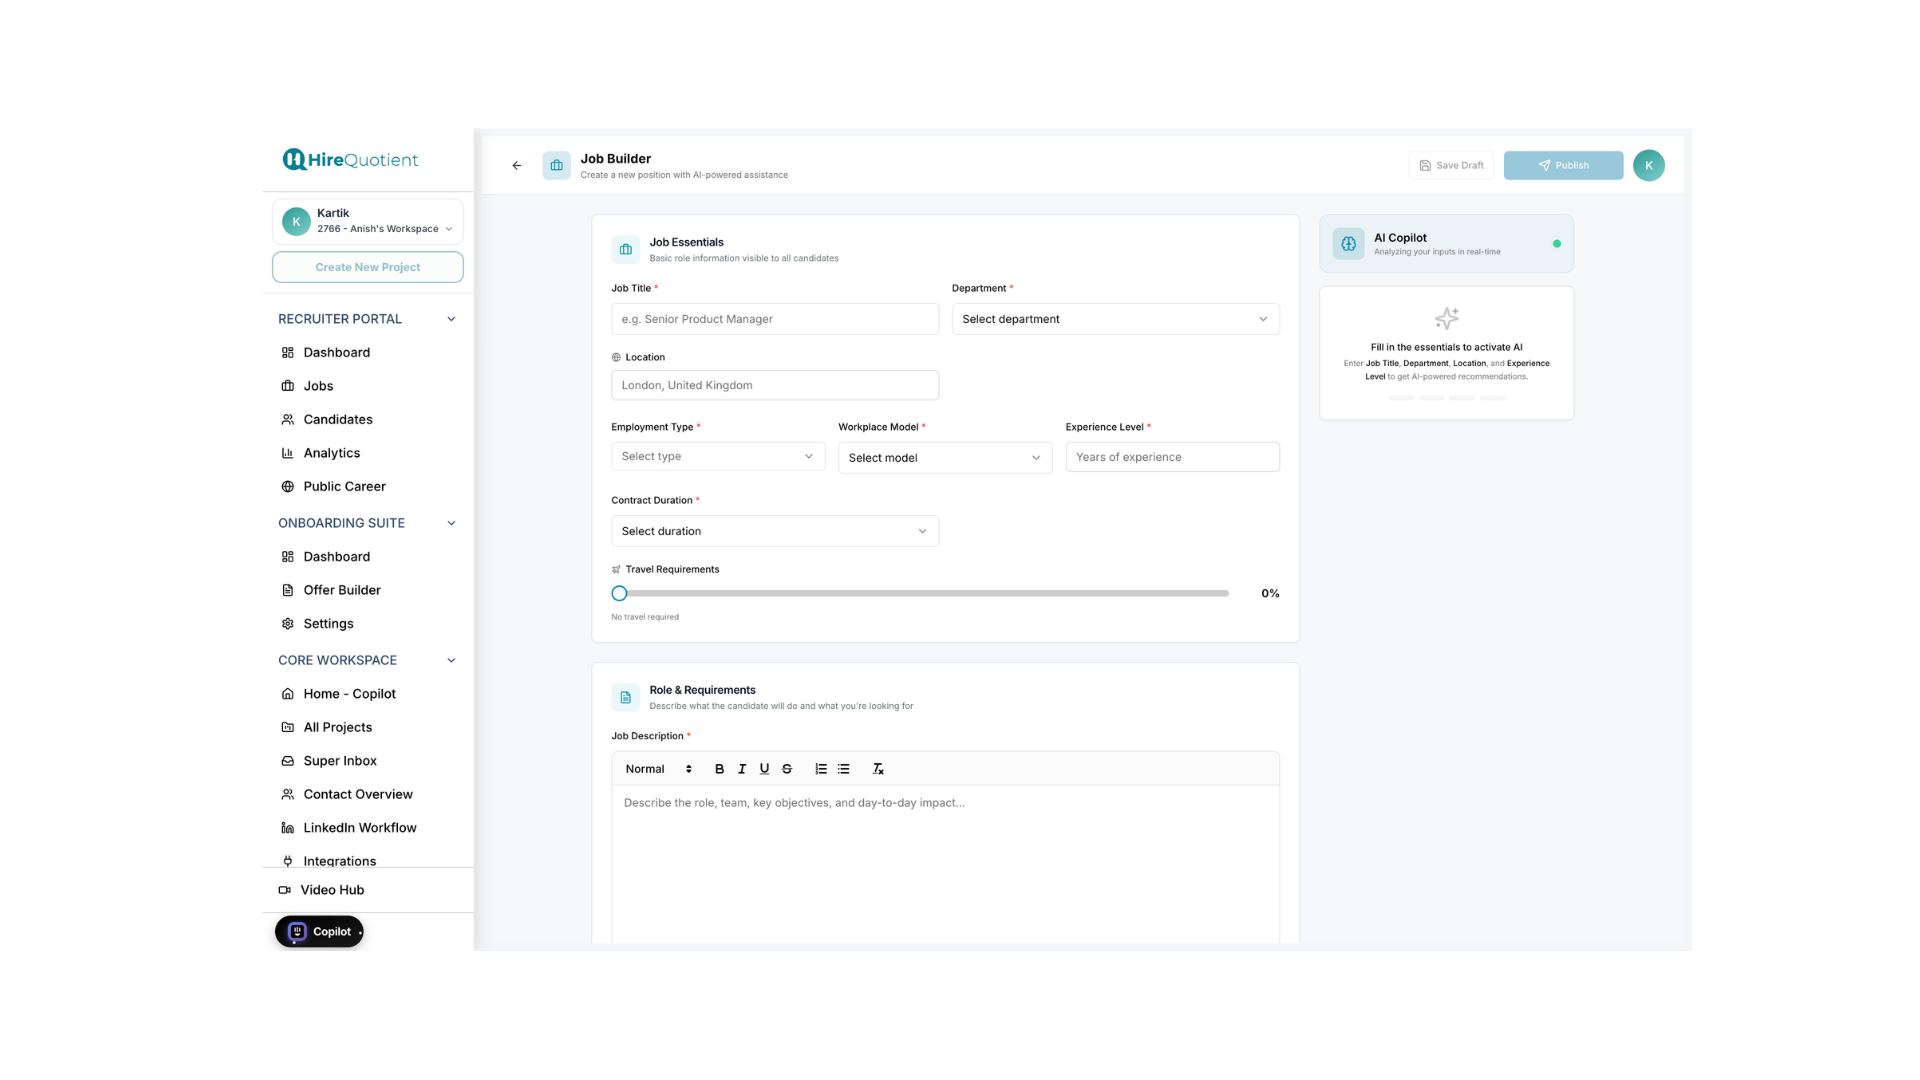Clear text formatting in editor
Viewport: 1920px width, 1080px height.
(877, 769)
